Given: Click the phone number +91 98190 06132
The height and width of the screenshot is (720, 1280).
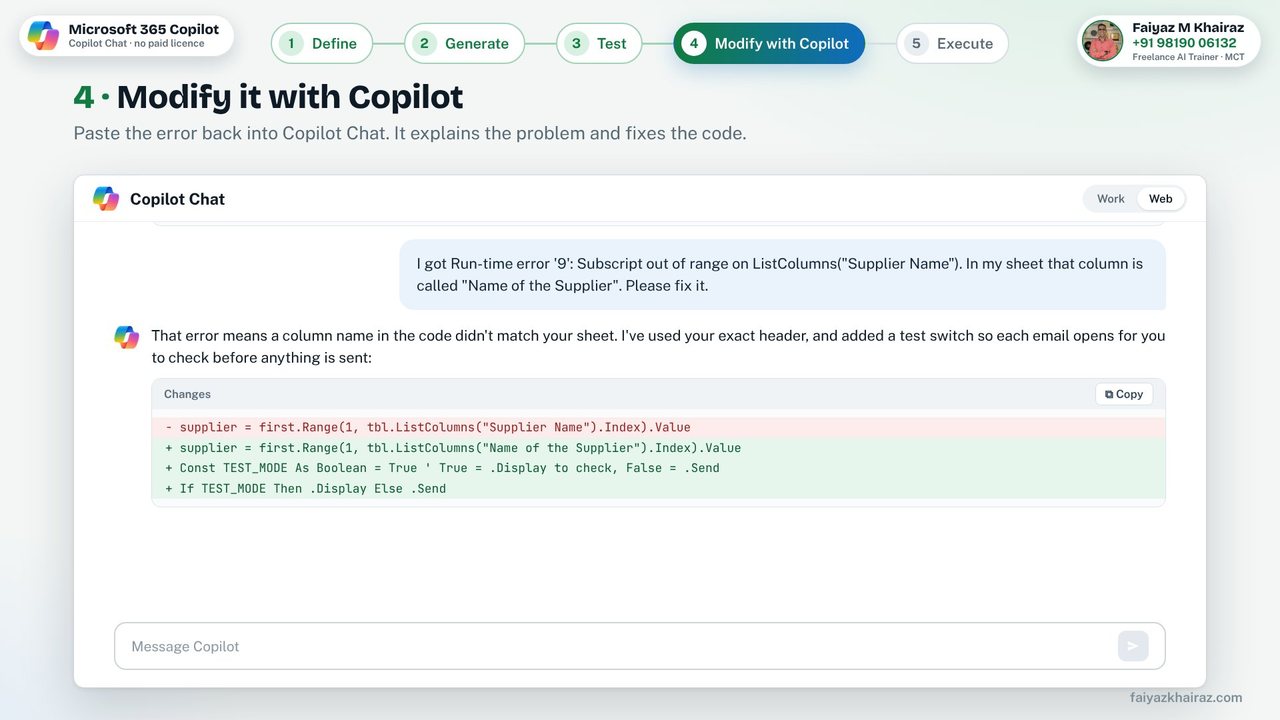Looking at the screenshot, I should point(1184,43).
